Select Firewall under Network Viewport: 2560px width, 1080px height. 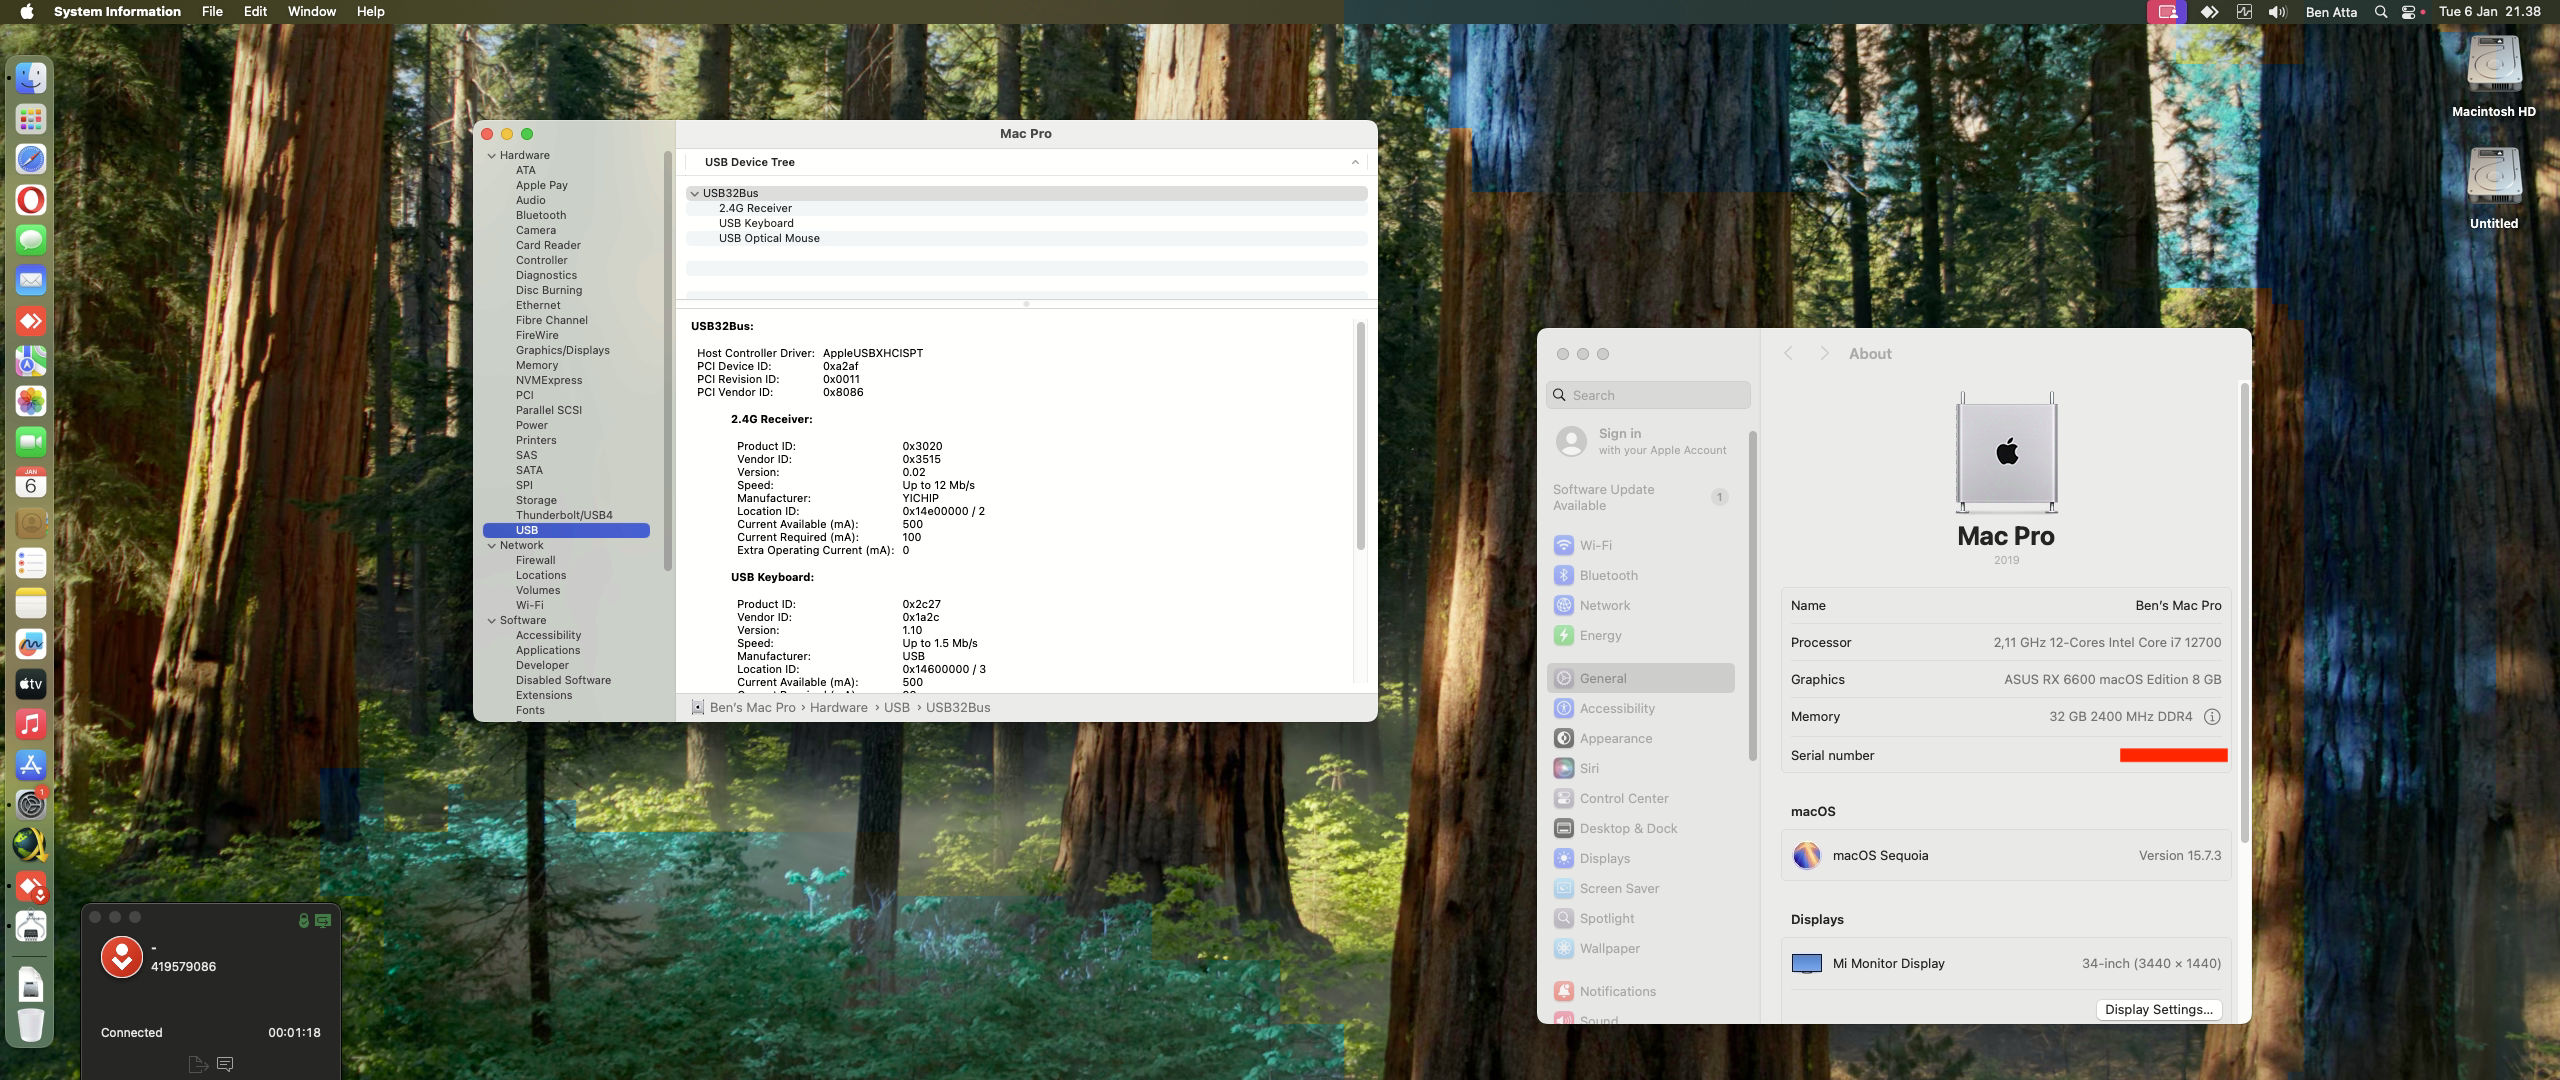click(x=535, y=561)
